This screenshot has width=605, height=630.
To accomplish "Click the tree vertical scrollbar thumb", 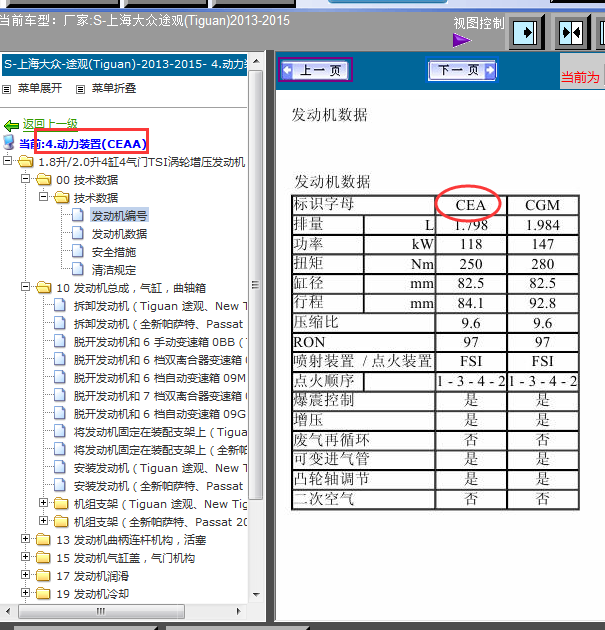I will click(256, 285).
